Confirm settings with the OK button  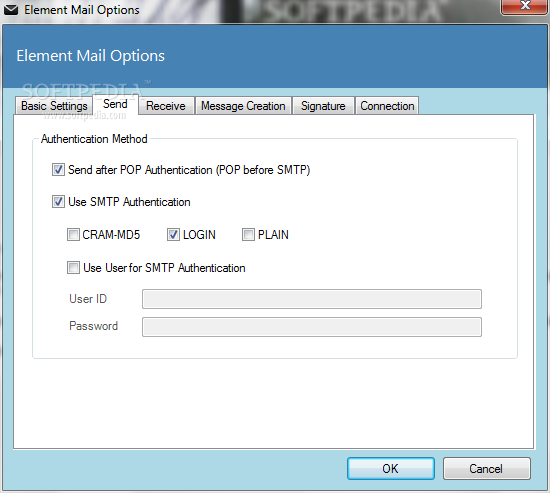(391, 468)
